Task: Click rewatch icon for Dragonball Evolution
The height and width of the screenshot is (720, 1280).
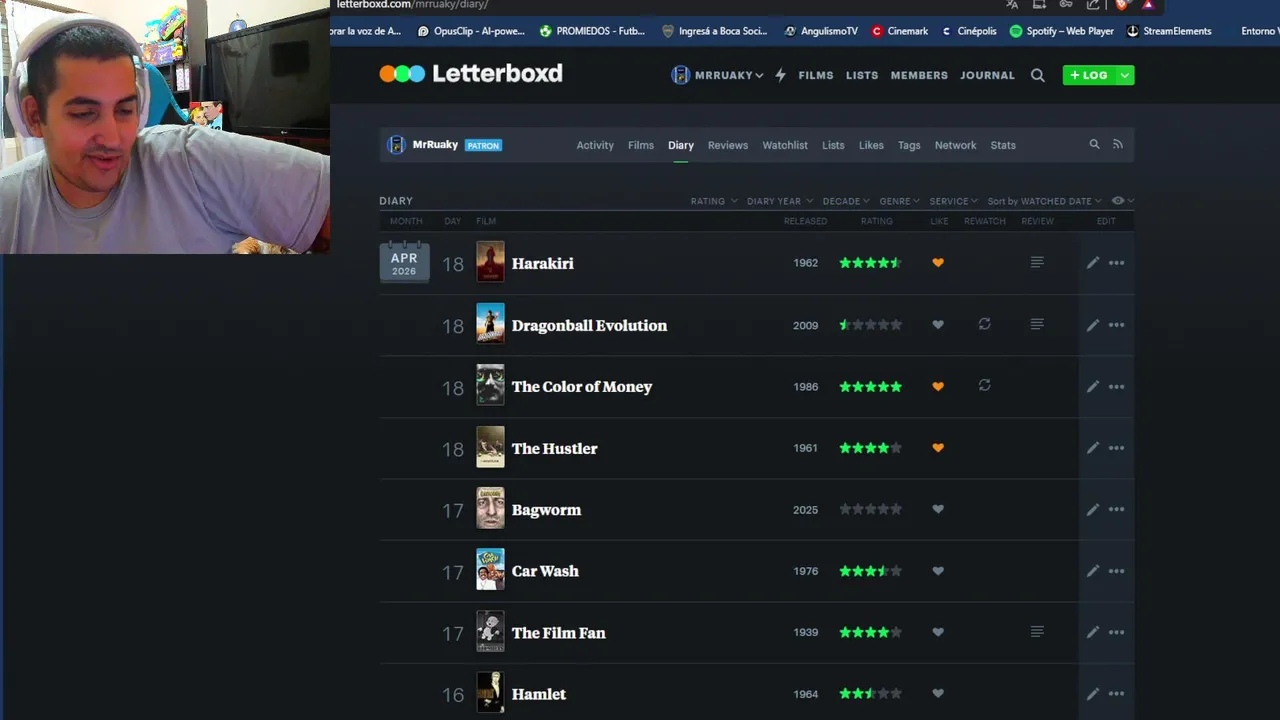Action: click(984, 324)
